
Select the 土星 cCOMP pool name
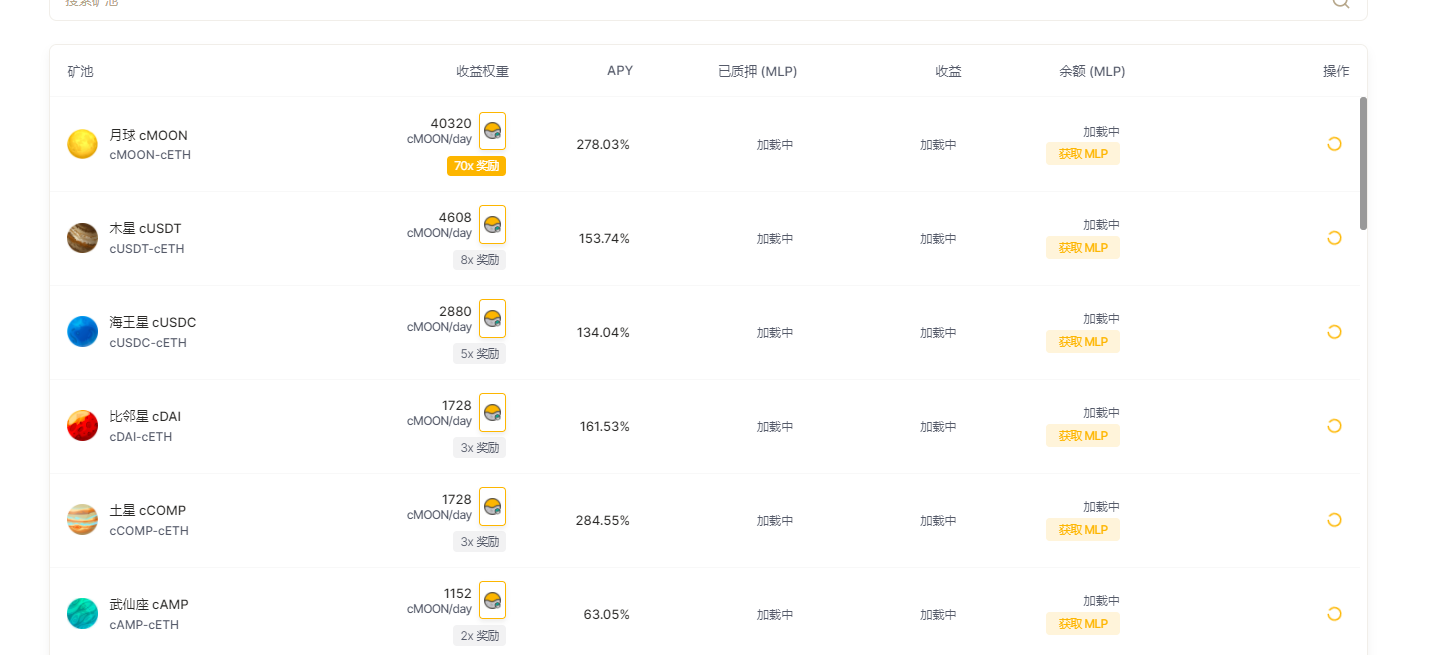[148, 511]
